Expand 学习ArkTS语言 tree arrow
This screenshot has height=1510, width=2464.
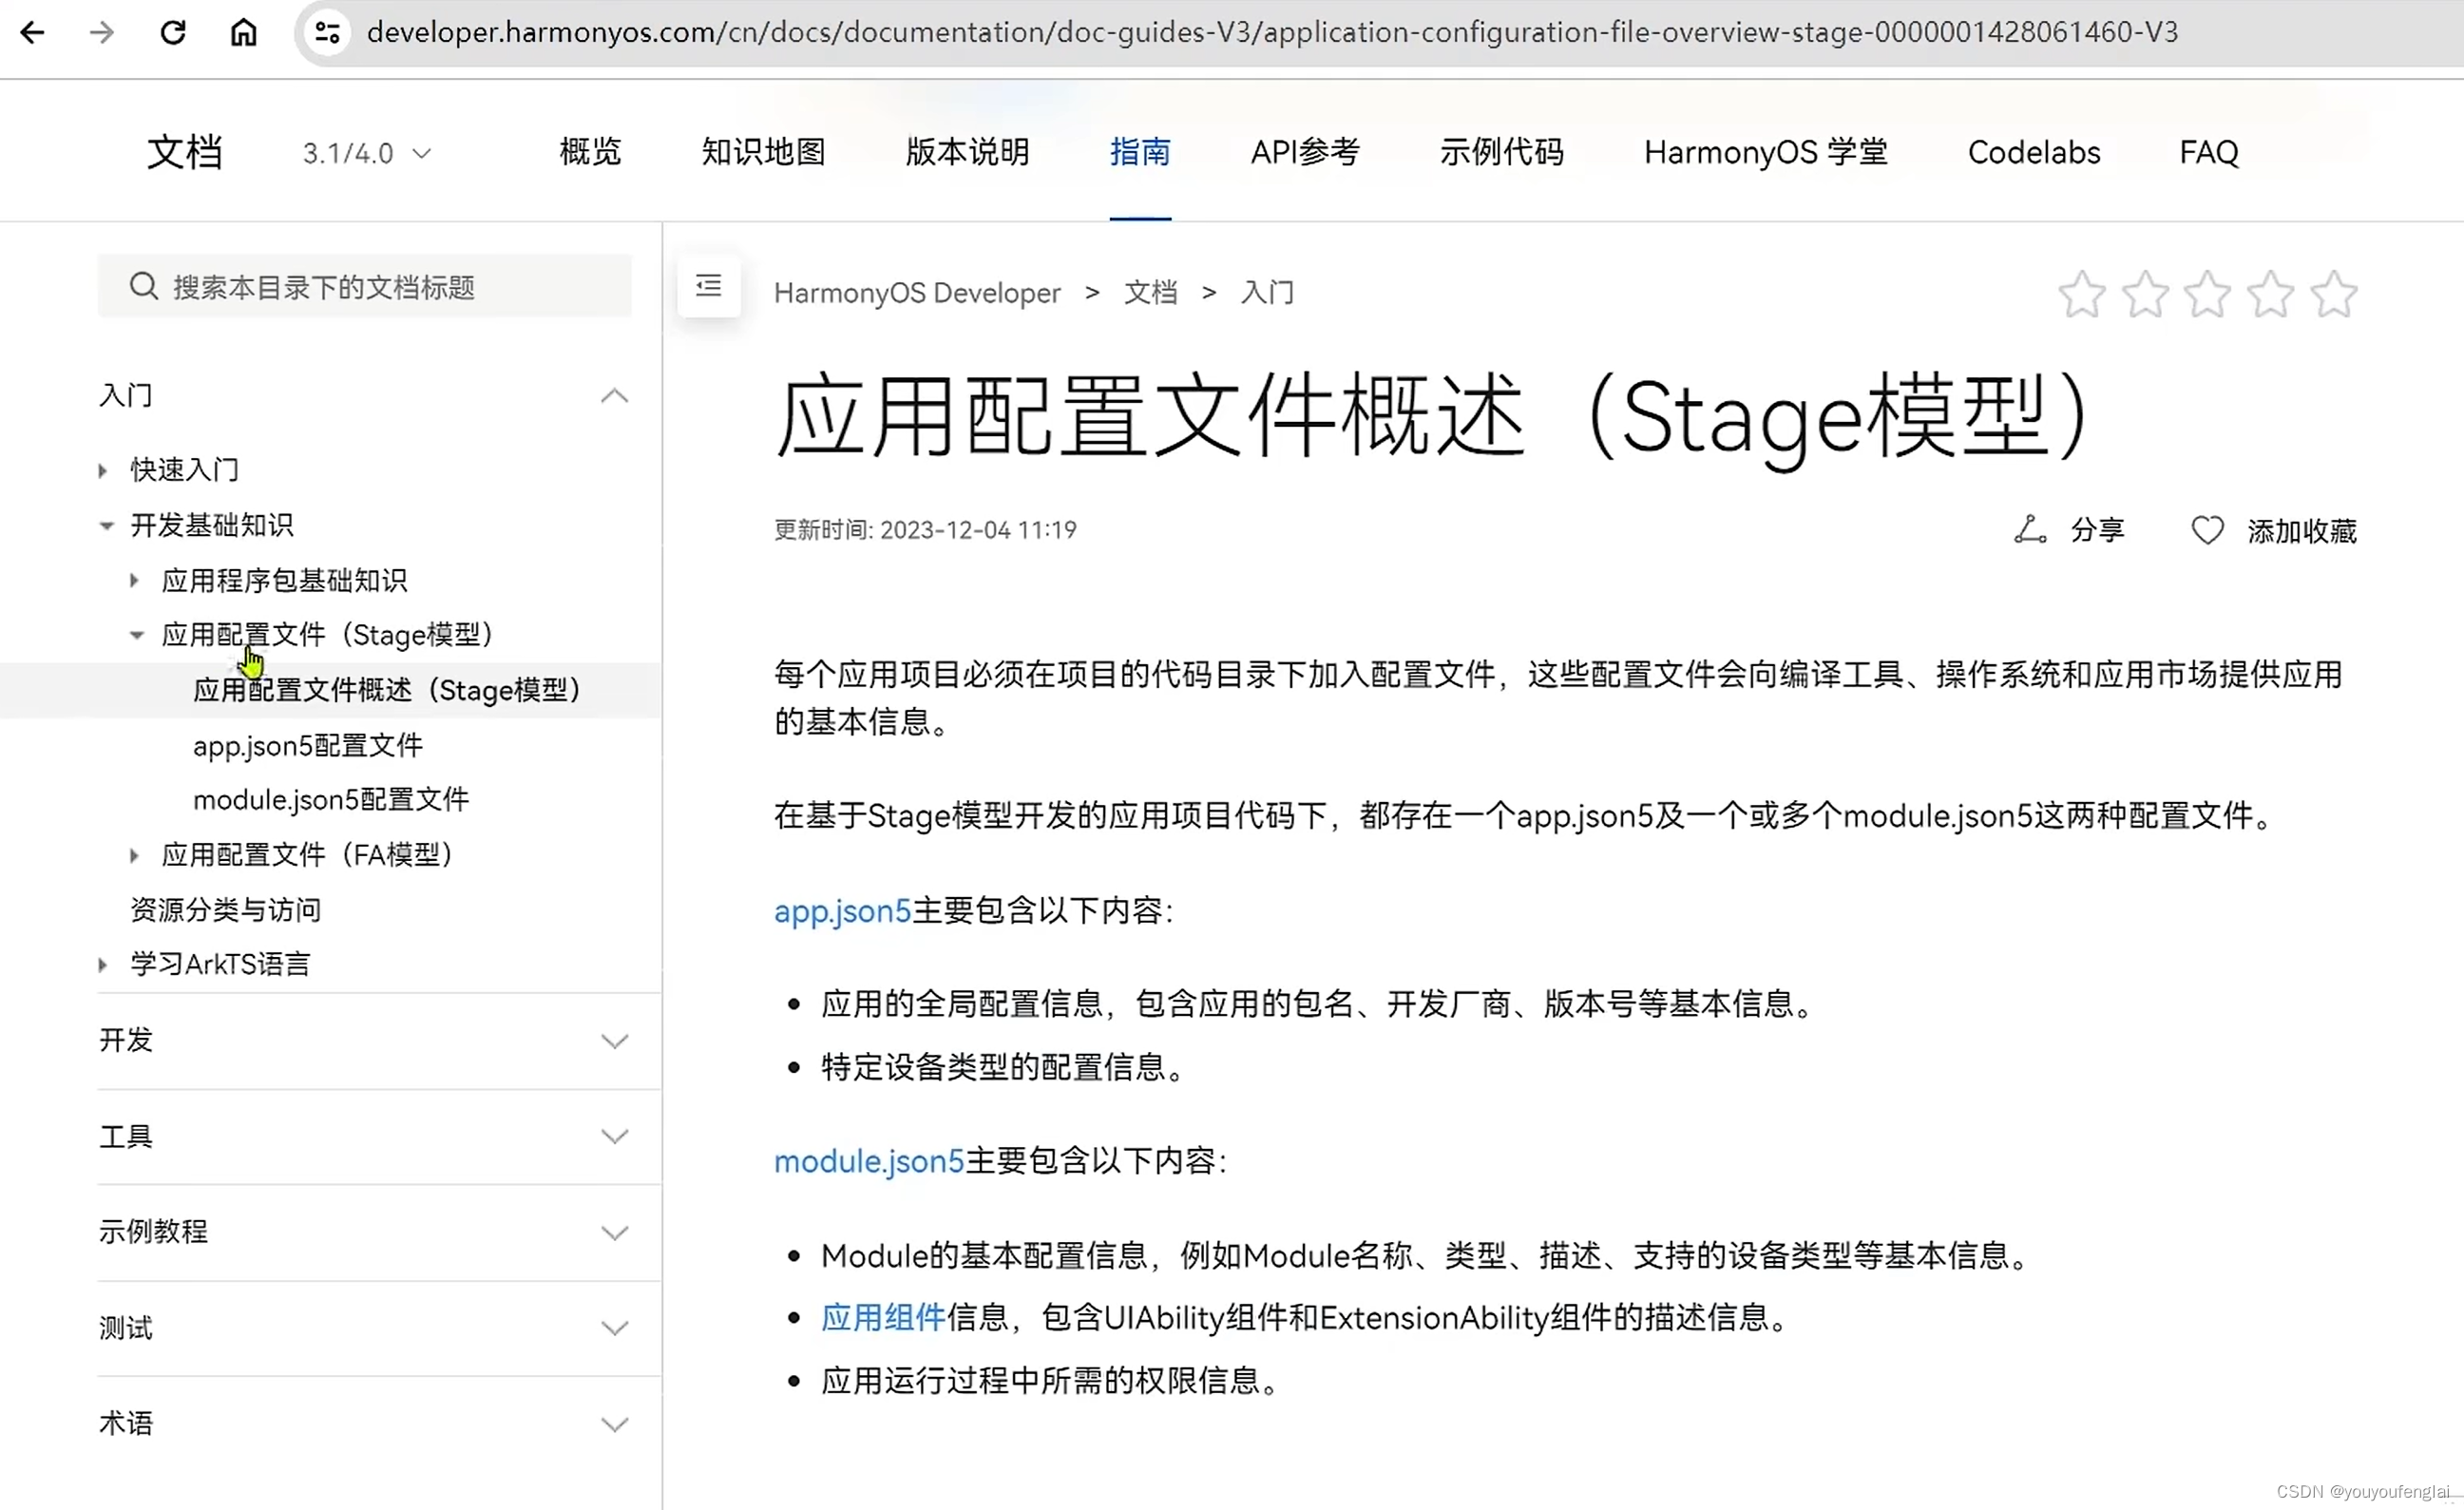(x=102, y=964)
